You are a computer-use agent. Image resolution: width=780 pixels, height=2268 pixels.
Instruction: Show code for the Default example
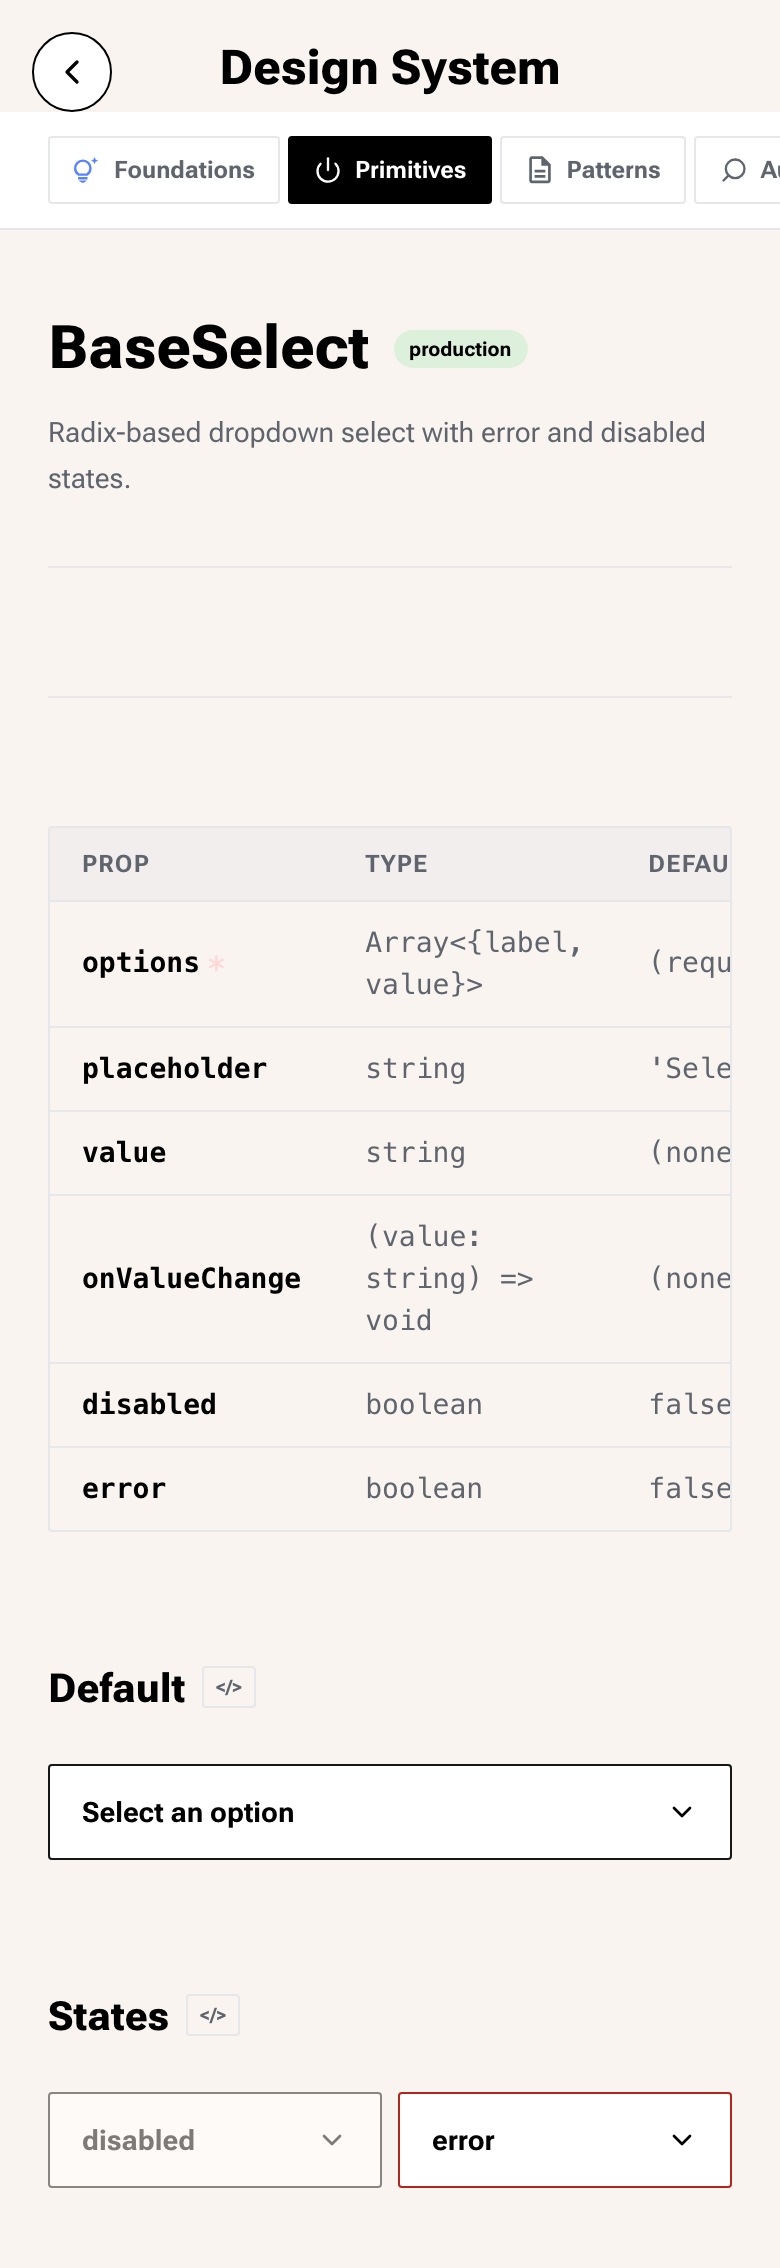(229, 1687)
